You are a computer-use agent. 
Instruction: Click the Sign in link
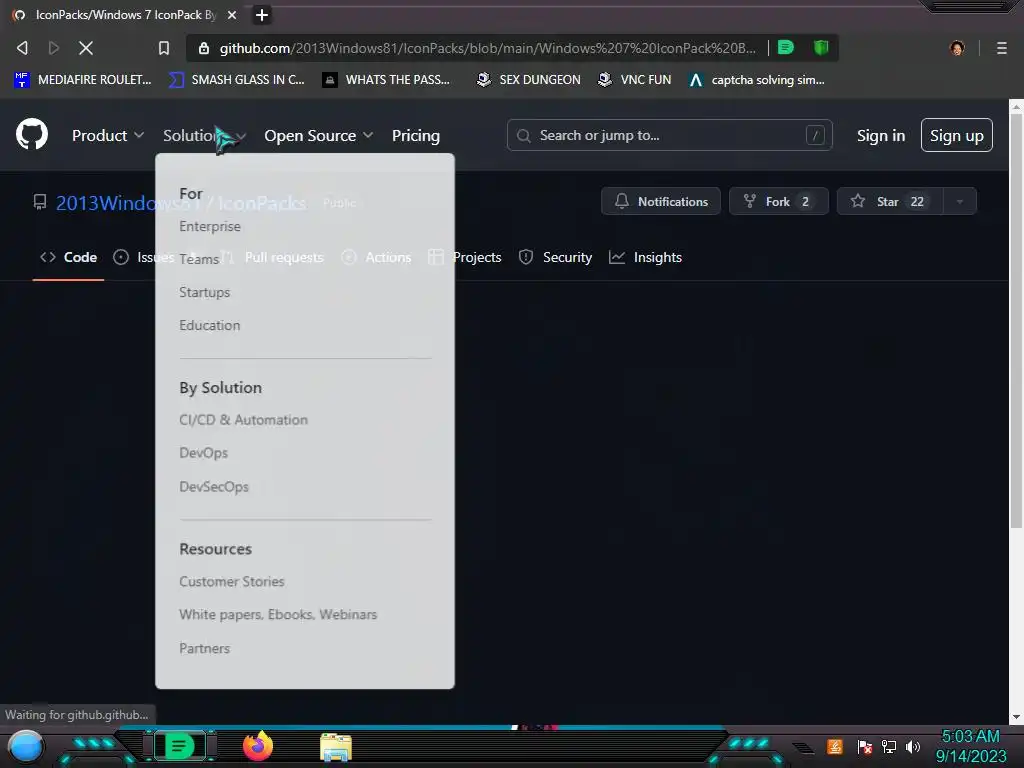point(880,135)
